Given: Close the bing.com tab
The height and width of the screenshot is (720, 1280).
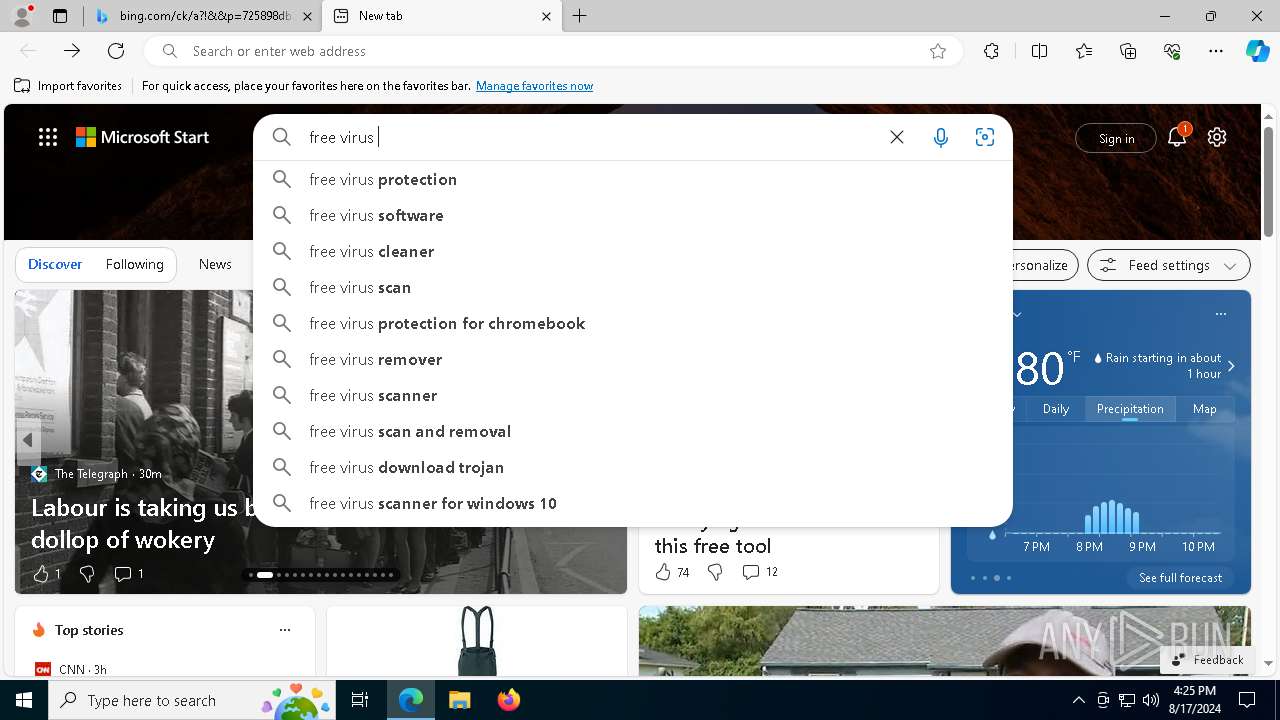Looking at the screenshot, I should 307,16.
